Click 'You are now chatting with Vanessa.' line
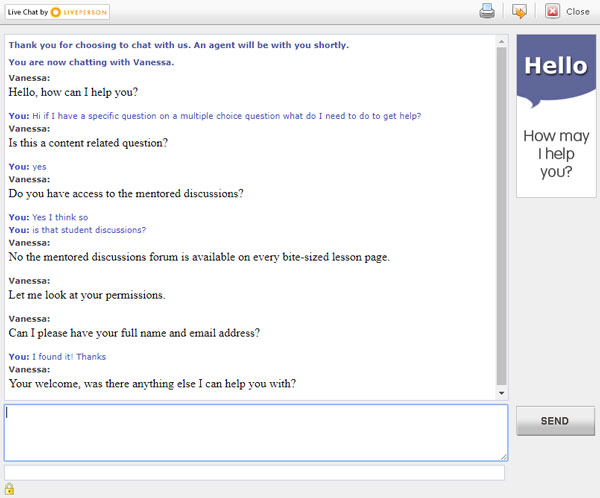The image size is (600, 498). point(91,62)
